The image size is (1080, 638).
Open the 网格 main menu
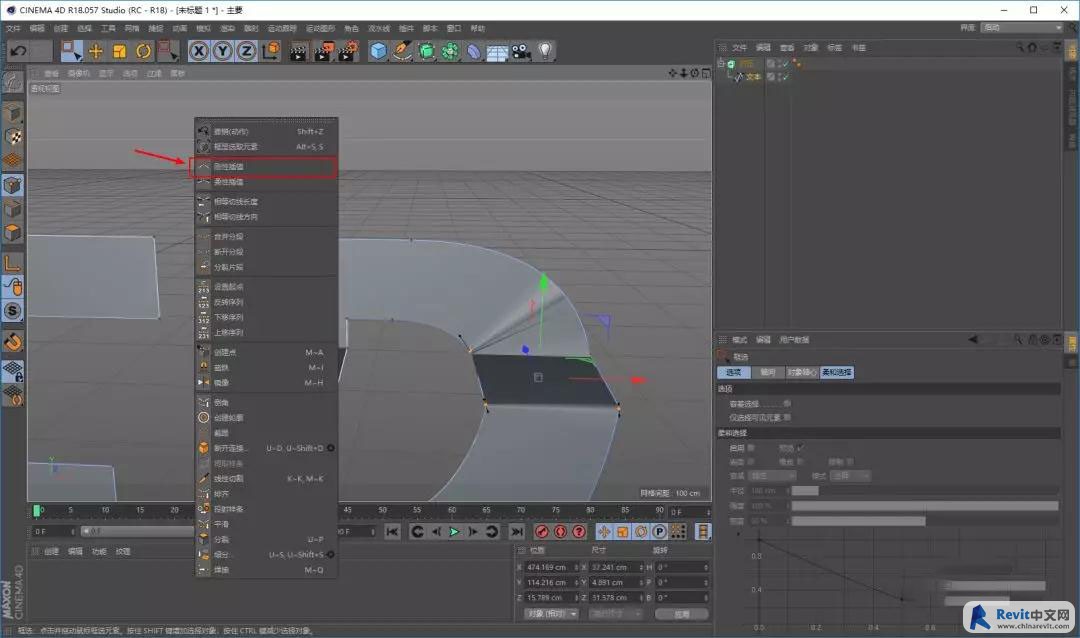click(x=132, y=28)
